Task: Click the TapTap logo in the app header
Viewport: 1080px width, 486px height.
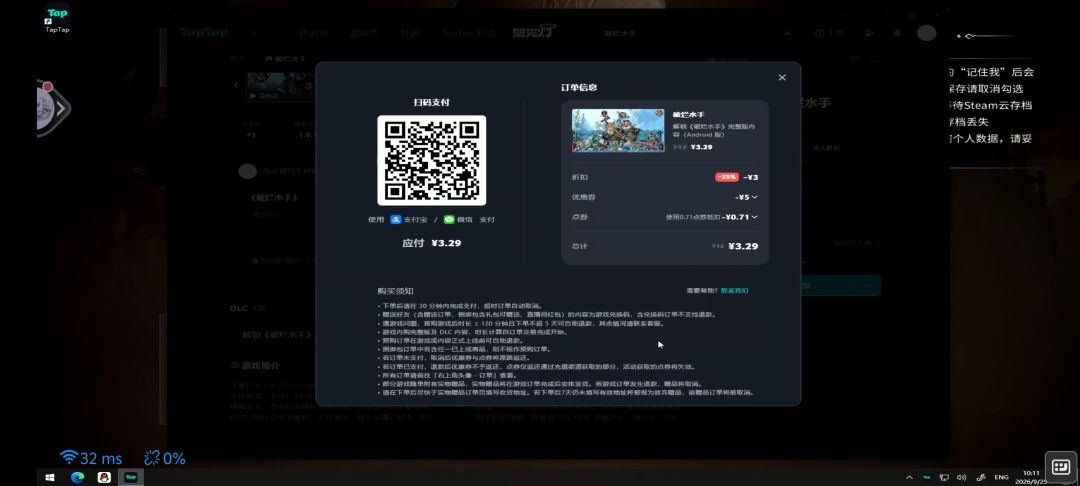Action: point(204,32)
